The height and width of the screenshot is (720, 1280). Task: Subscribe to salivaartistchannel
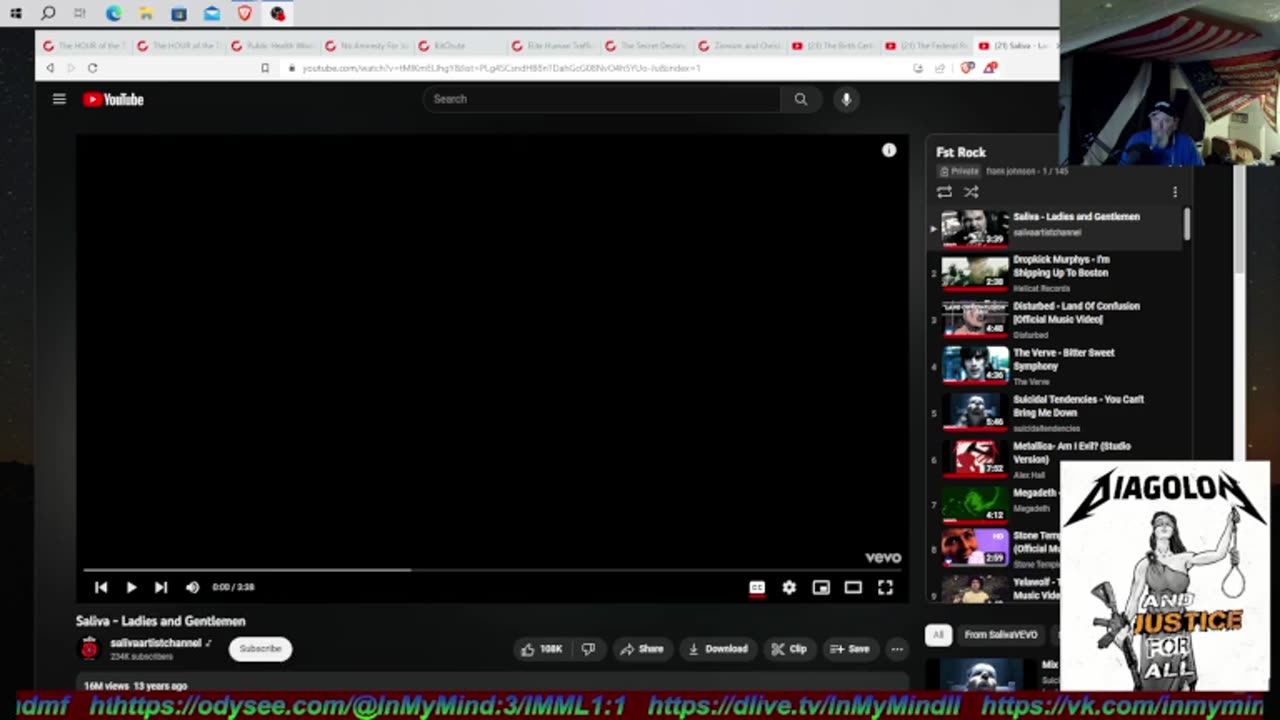(x=260, y=649)
